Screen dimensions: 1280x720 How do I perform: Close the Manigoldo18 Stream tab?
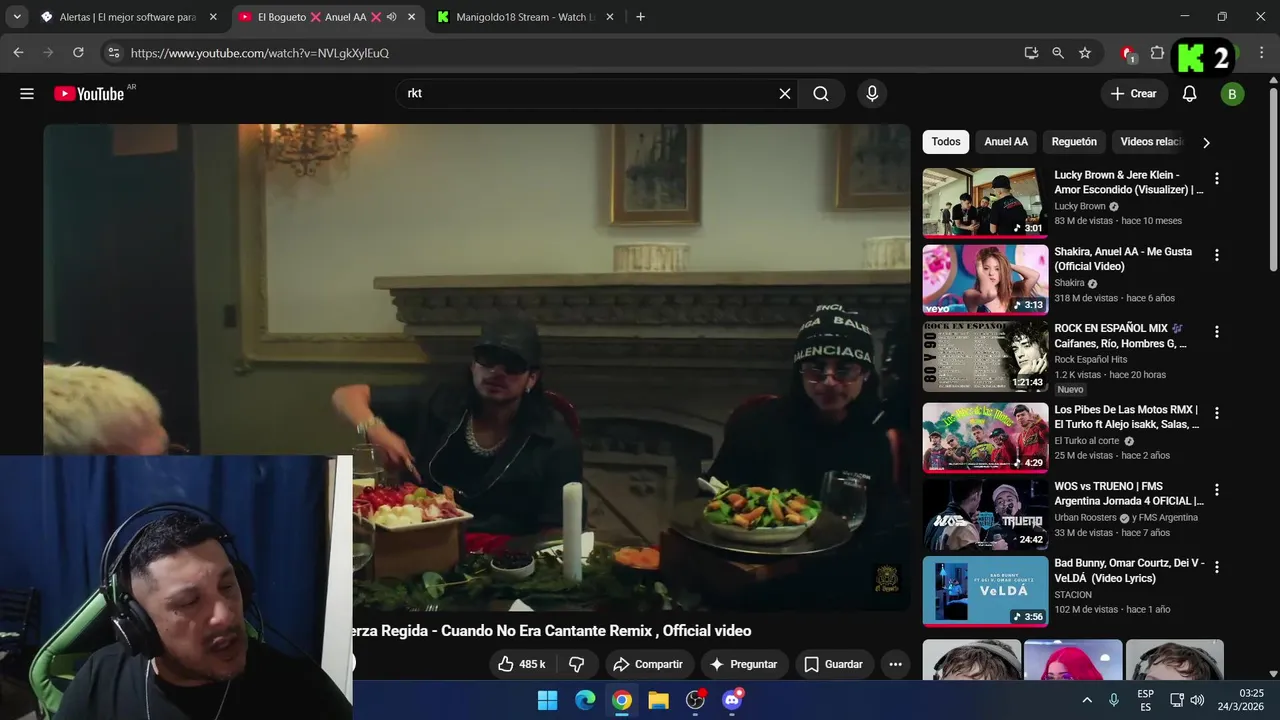[x=610, y=17]
